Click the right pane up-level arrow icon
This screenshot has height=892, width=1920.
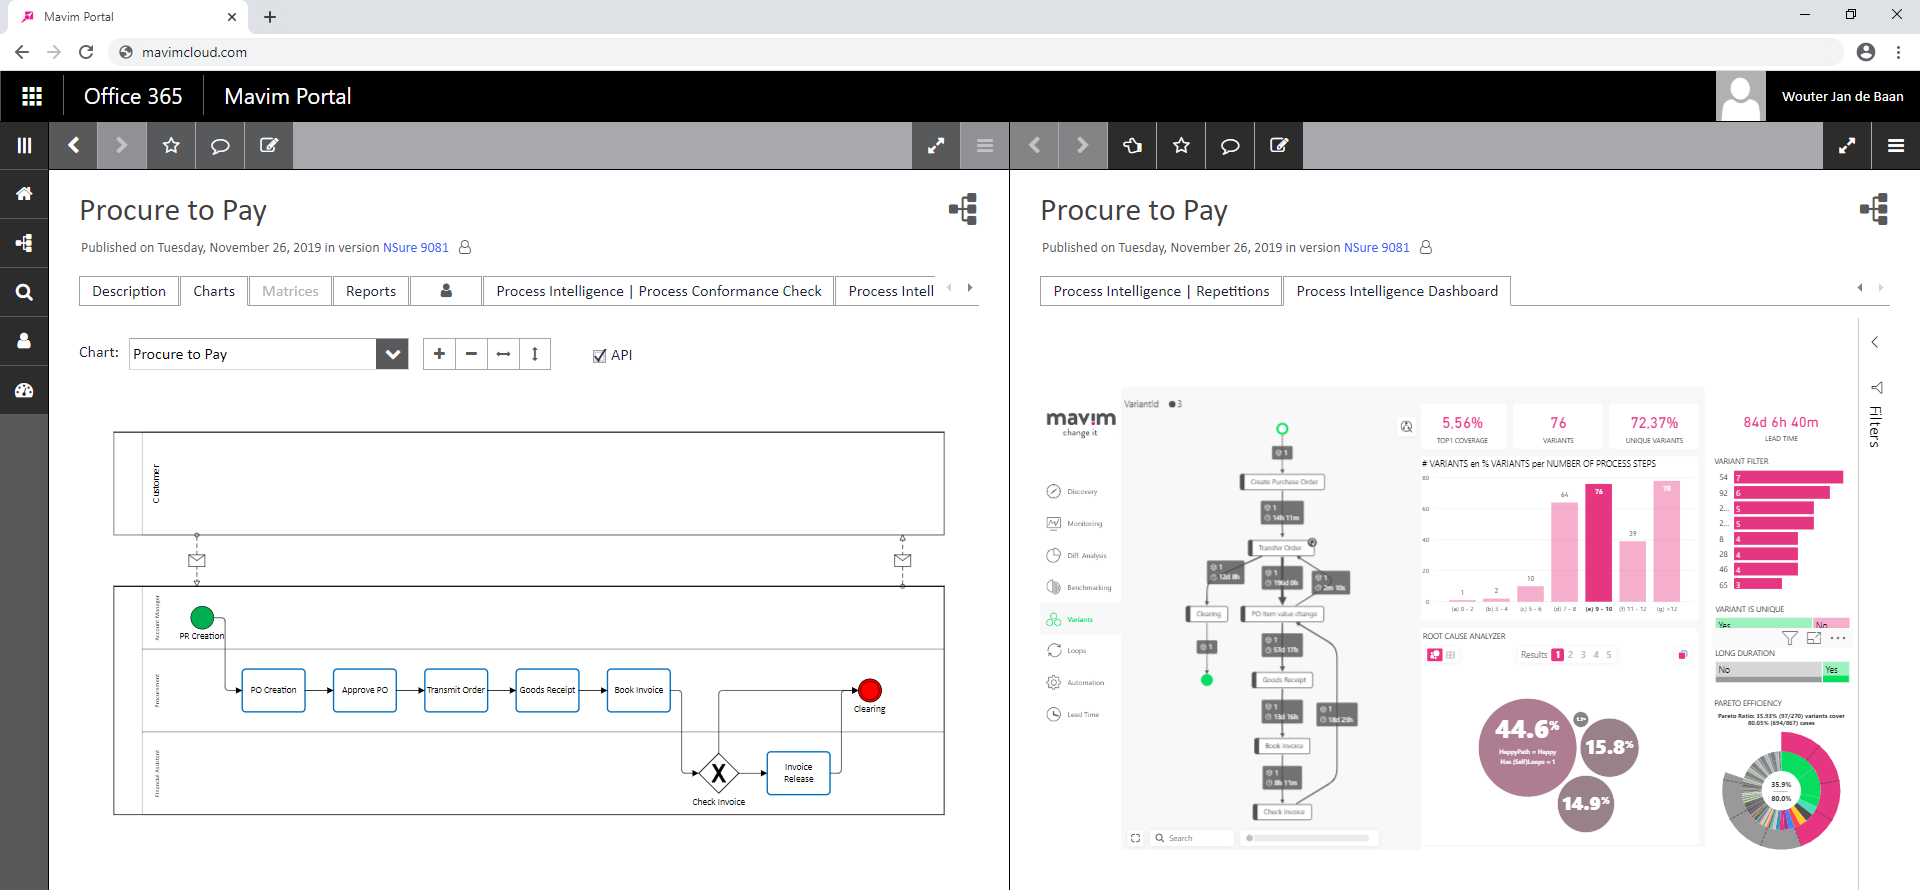[x=1132, y=146]
